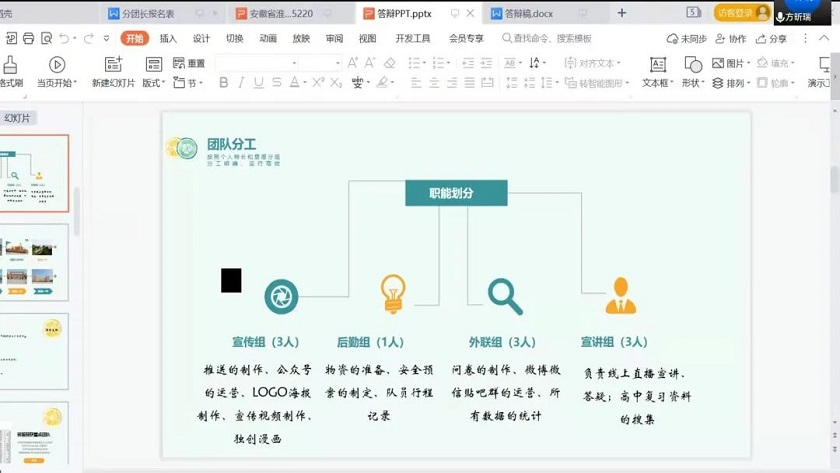Open a new tab with the plus button

[x=621, y=13]
